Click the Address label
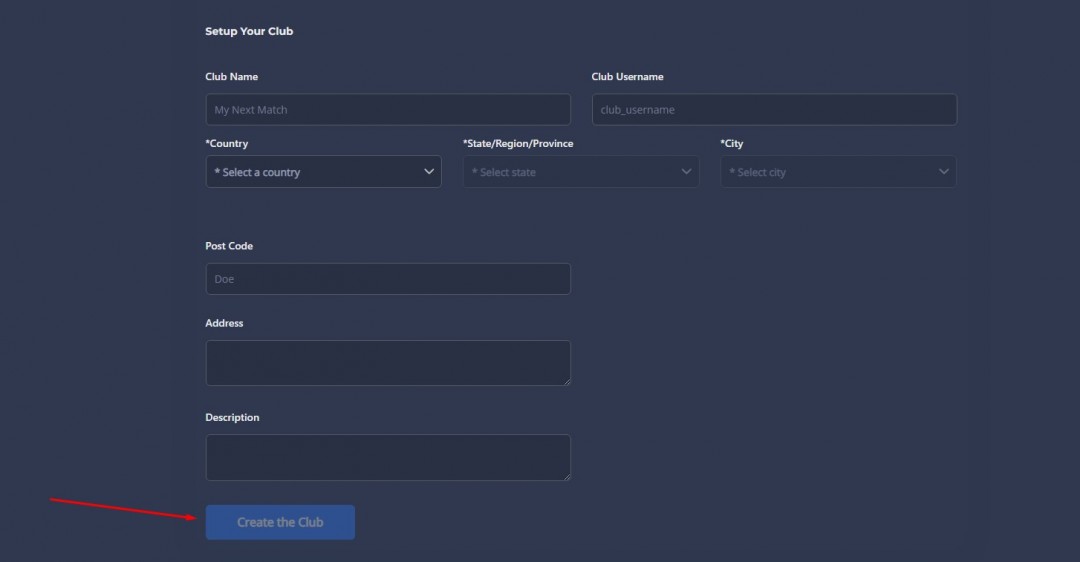The image size is (1080, 562). click(224, 323)
